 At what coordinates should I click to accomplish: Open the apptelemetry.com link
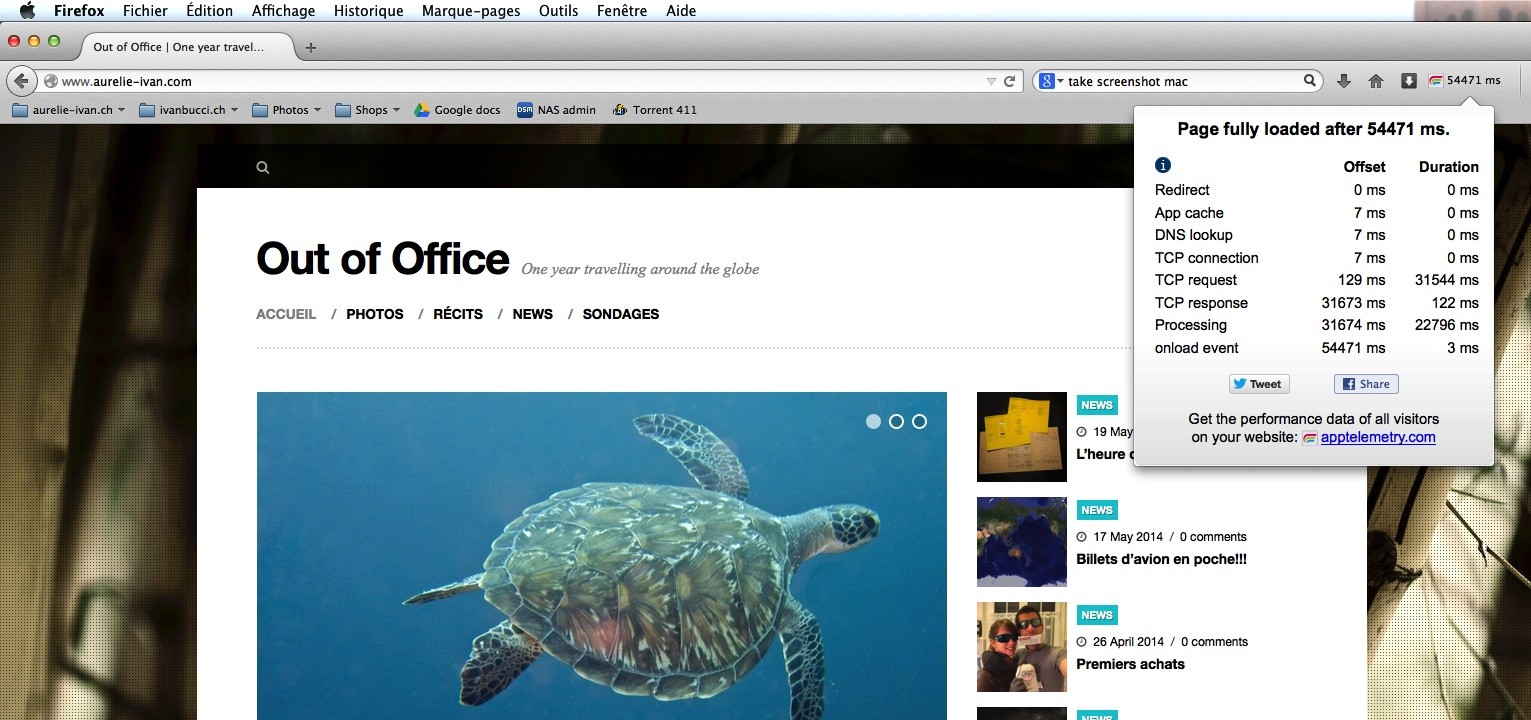pos(1377,437)
